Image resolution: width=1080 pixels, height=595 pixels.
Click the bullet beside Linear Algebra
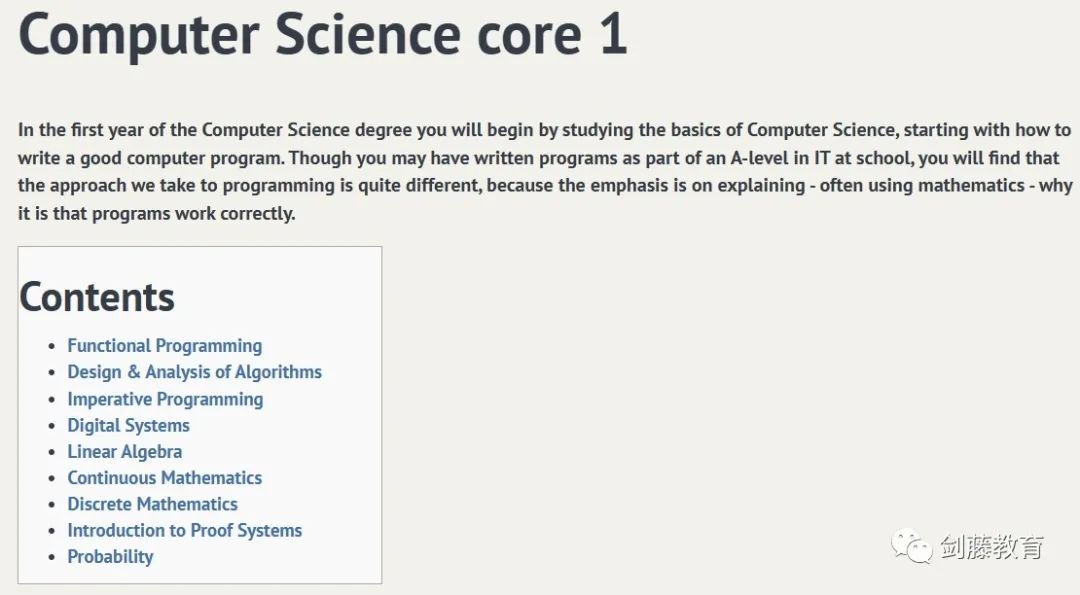pyautogui.click(x=52, y=452)
